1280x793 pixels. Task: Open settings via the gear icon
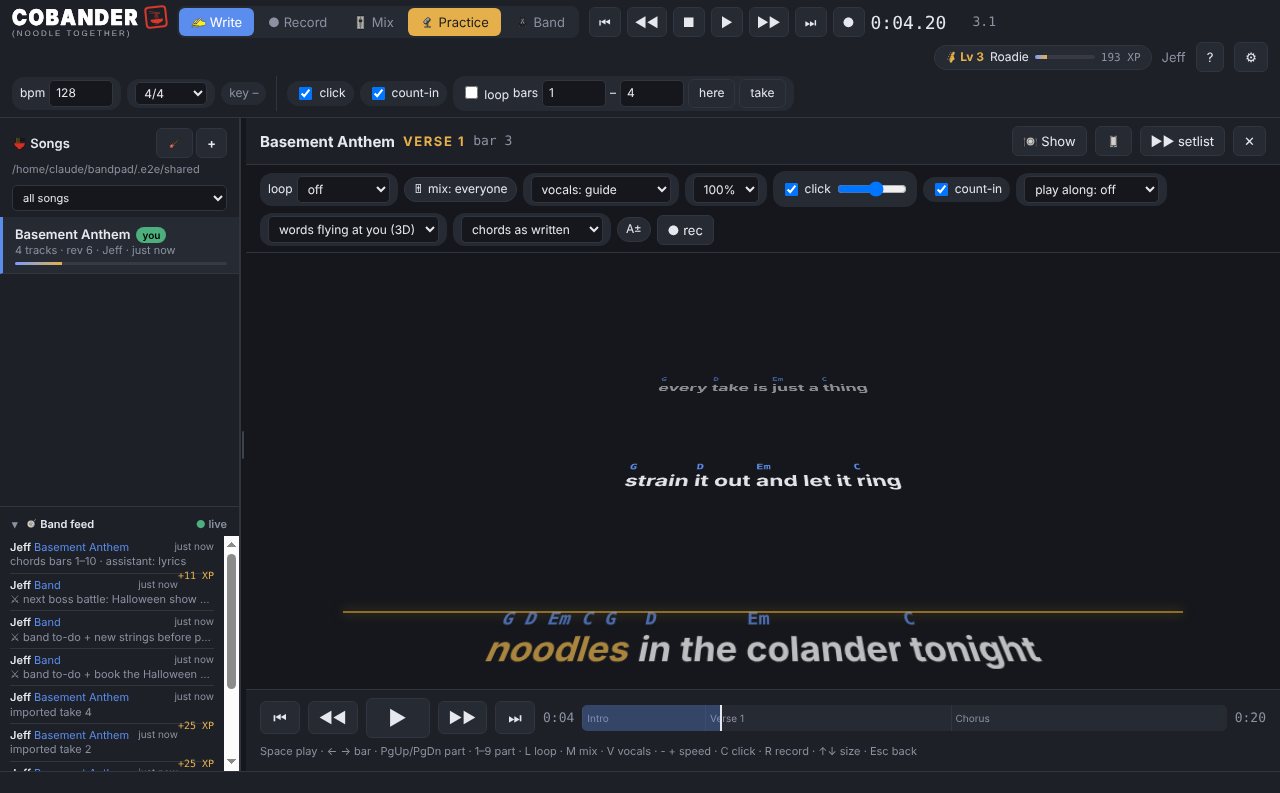coord(1250,57)
